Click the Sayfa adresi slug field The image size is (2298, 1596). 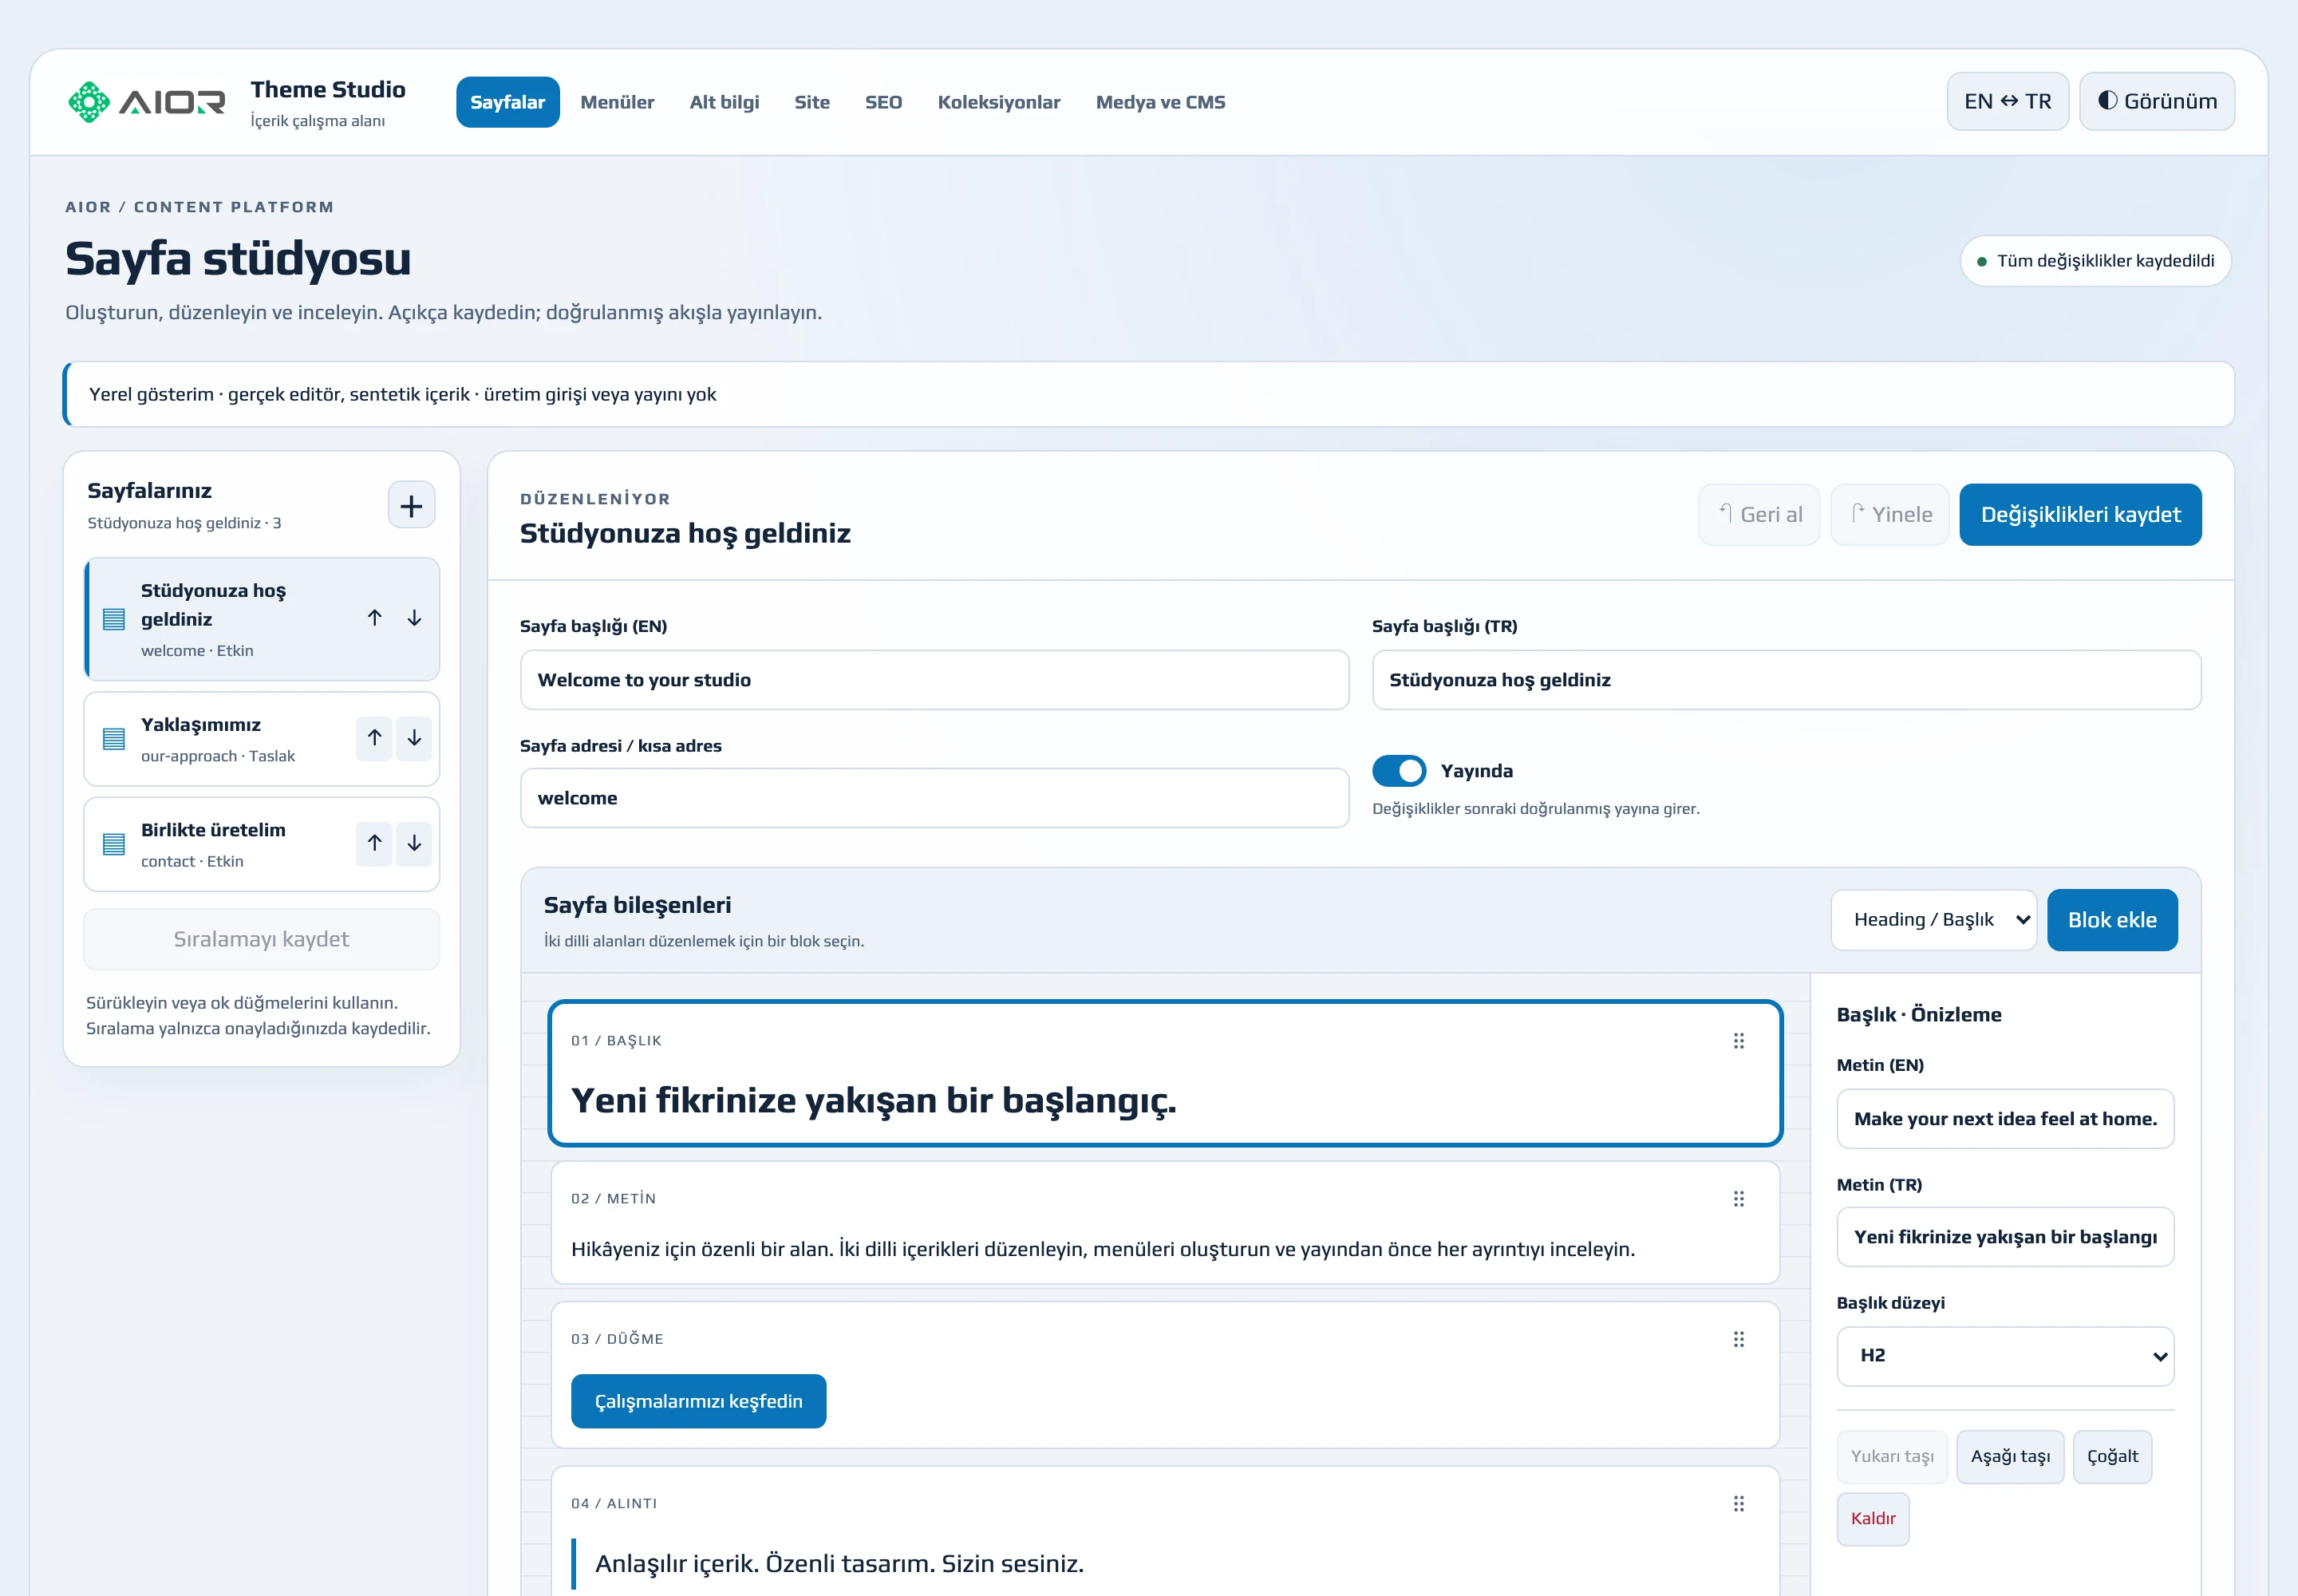point(934,798)
